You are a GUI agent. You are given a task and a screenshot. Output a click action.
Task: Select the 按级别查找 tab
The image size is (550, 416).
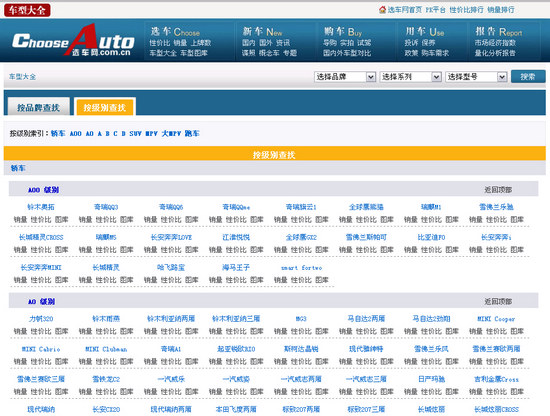[x=105, y=107]
